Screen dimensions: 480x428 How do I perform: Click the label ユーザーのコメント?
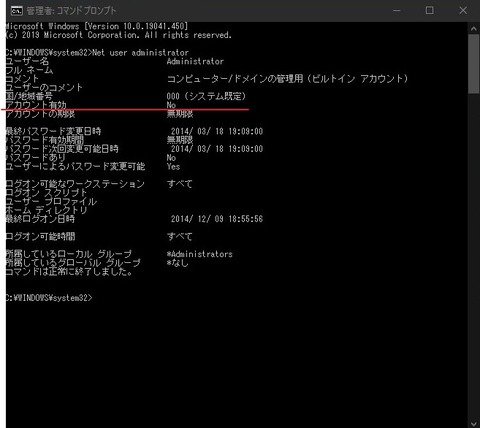pos(44,88)
